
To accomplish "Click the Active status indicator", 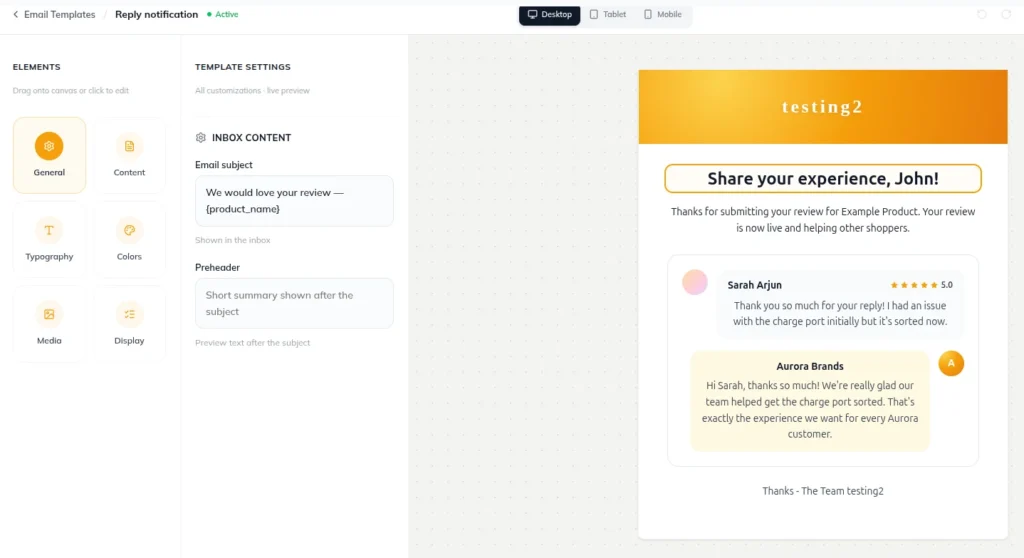I will tap(223, 14).
